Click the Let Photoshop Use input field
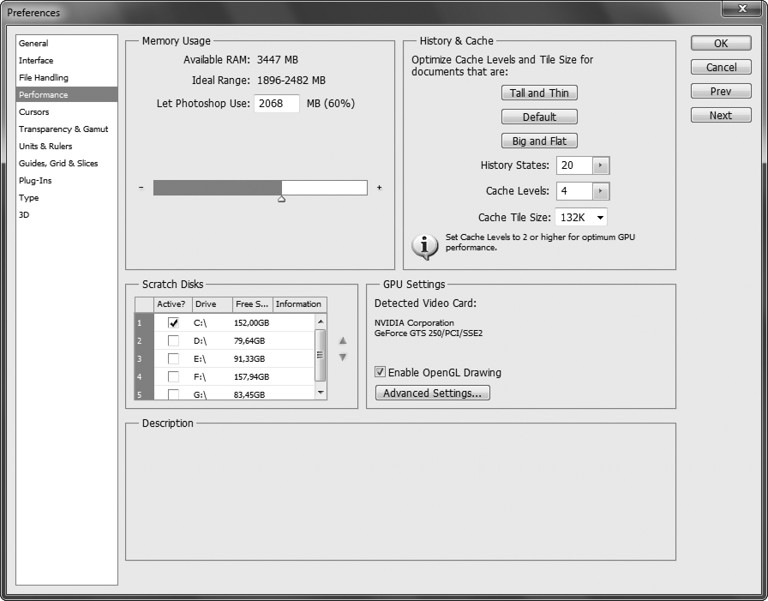 [277, 104]
